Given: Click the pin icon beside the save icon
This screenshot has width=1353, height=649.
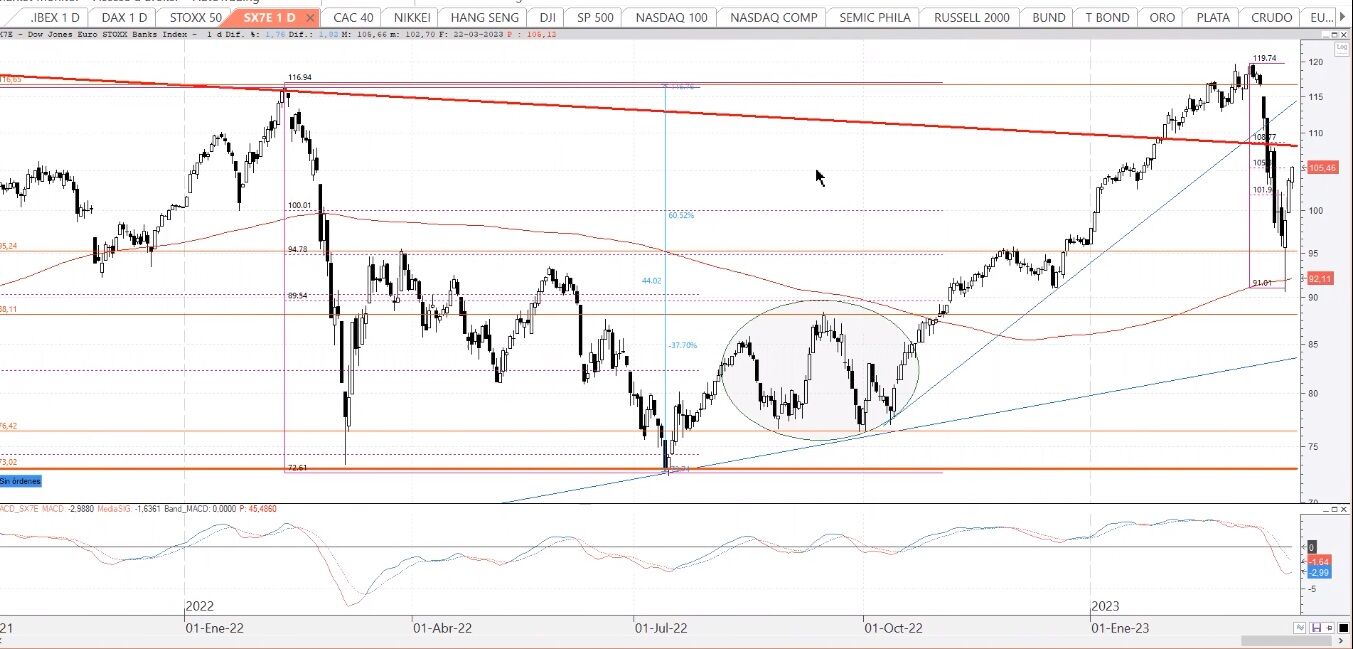Looking at the screenshot, I should tap(1329, 627).
